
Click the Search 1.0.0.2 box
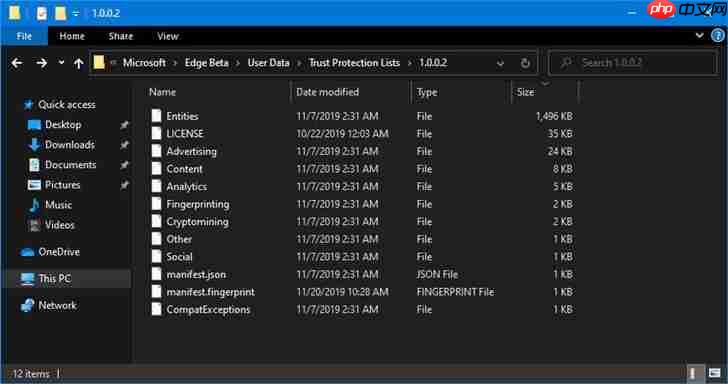click(x=633, y=63)
